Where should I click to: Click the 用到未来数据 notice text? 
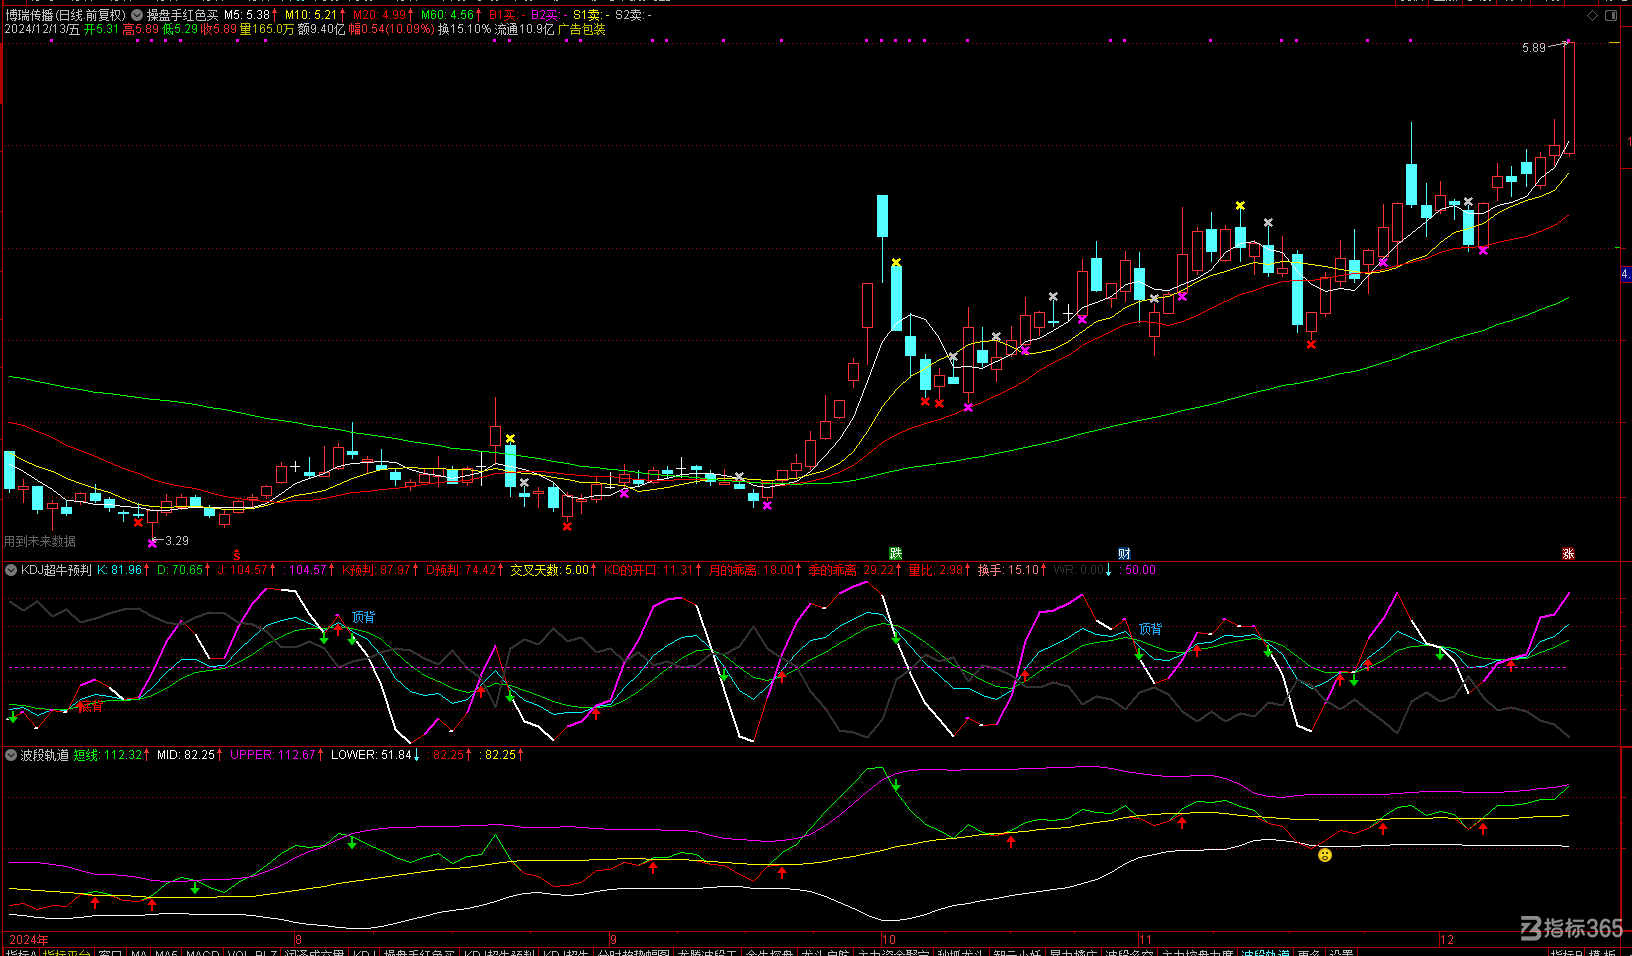(x=40, y=541)
